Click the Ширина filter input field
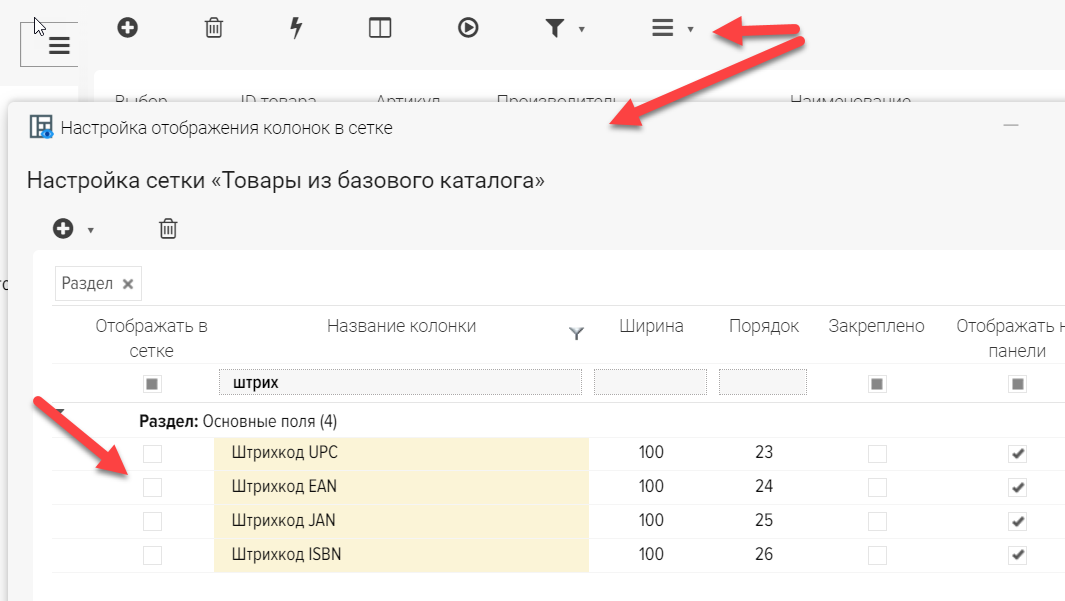Screen dimensions: 1065x601 tap(650, 382)
